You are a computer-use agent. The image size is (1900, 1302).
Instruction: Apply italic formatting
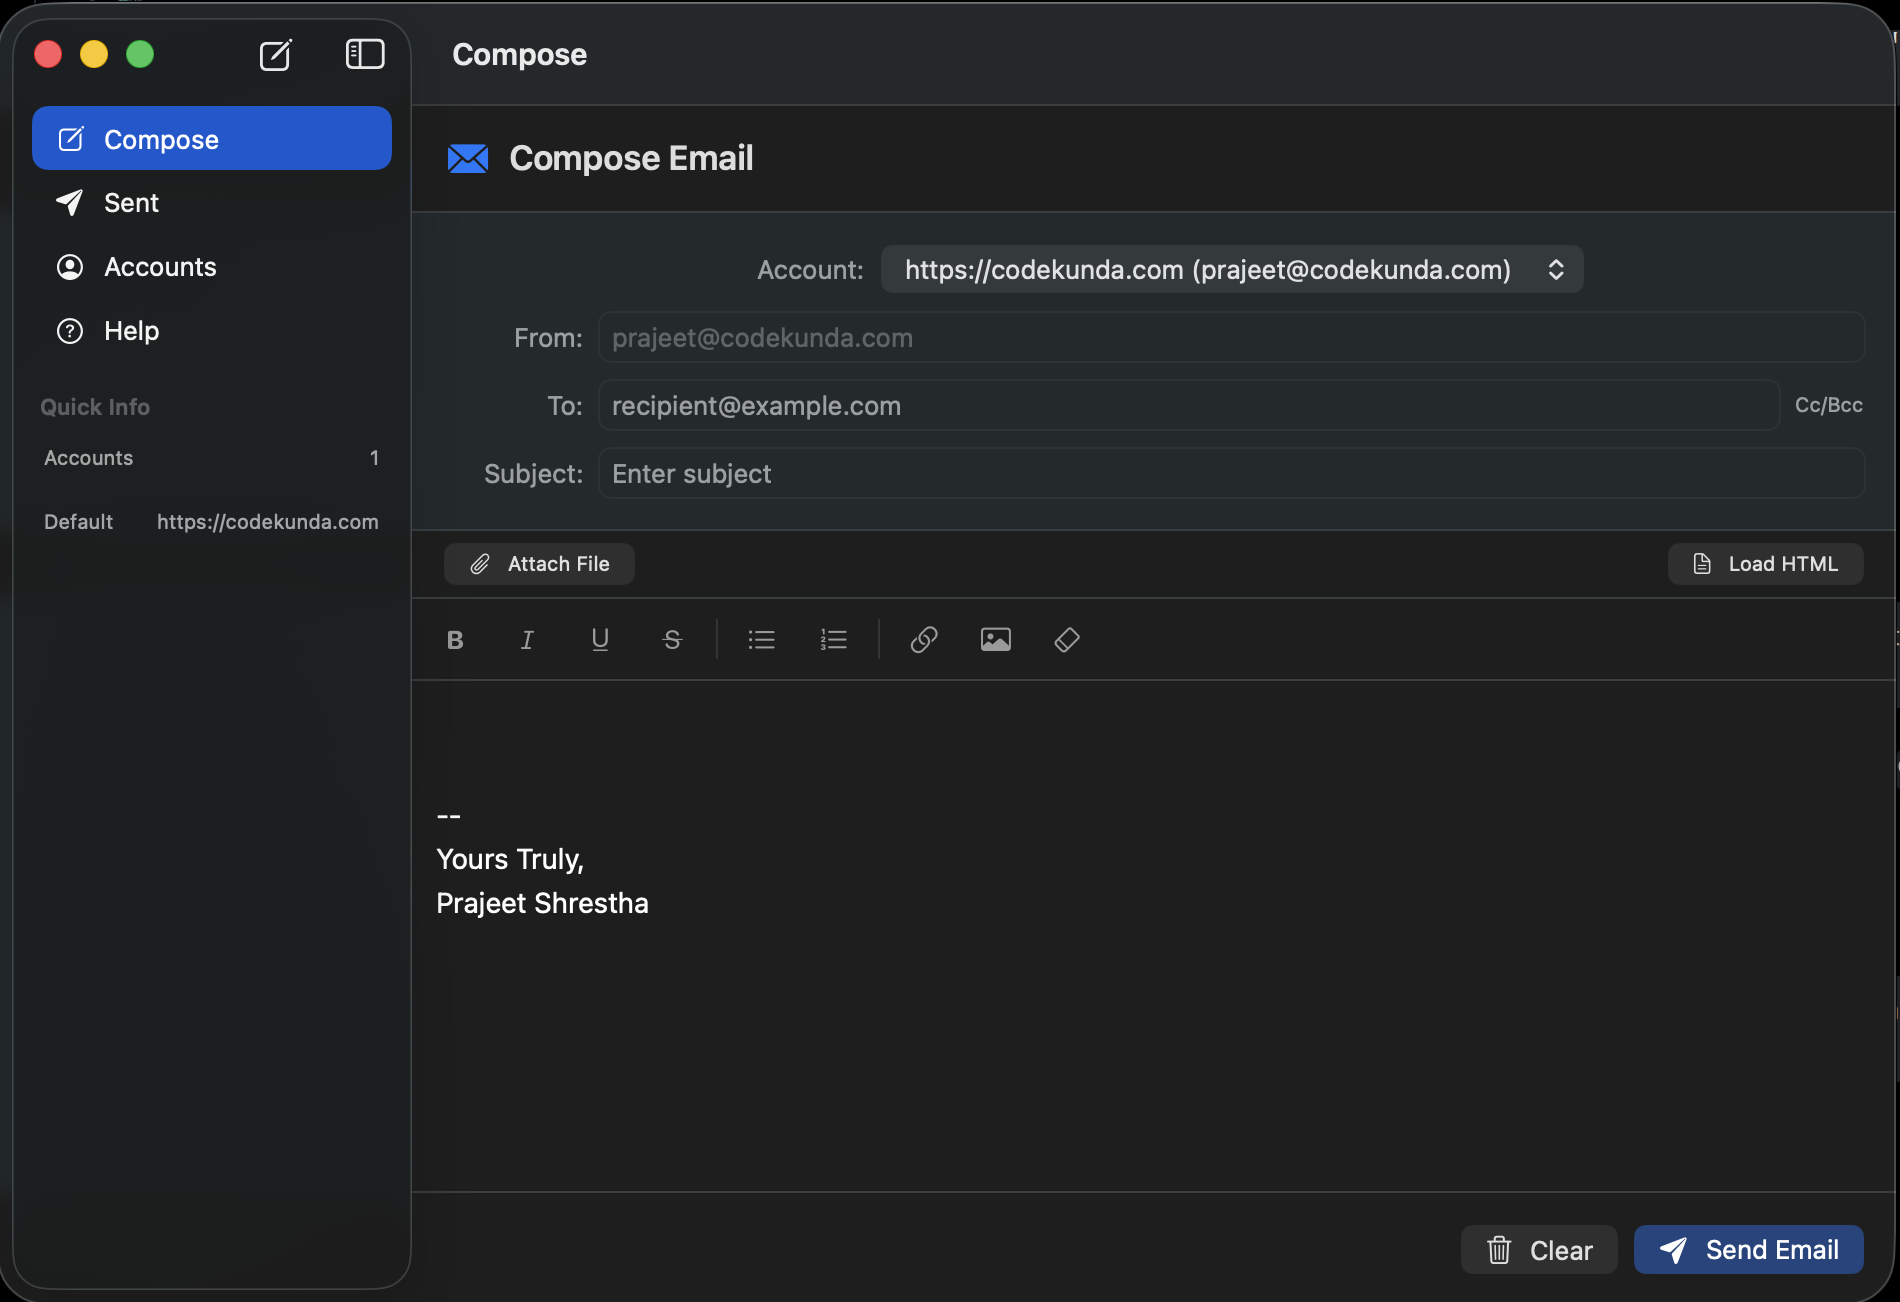coord(527,640)
